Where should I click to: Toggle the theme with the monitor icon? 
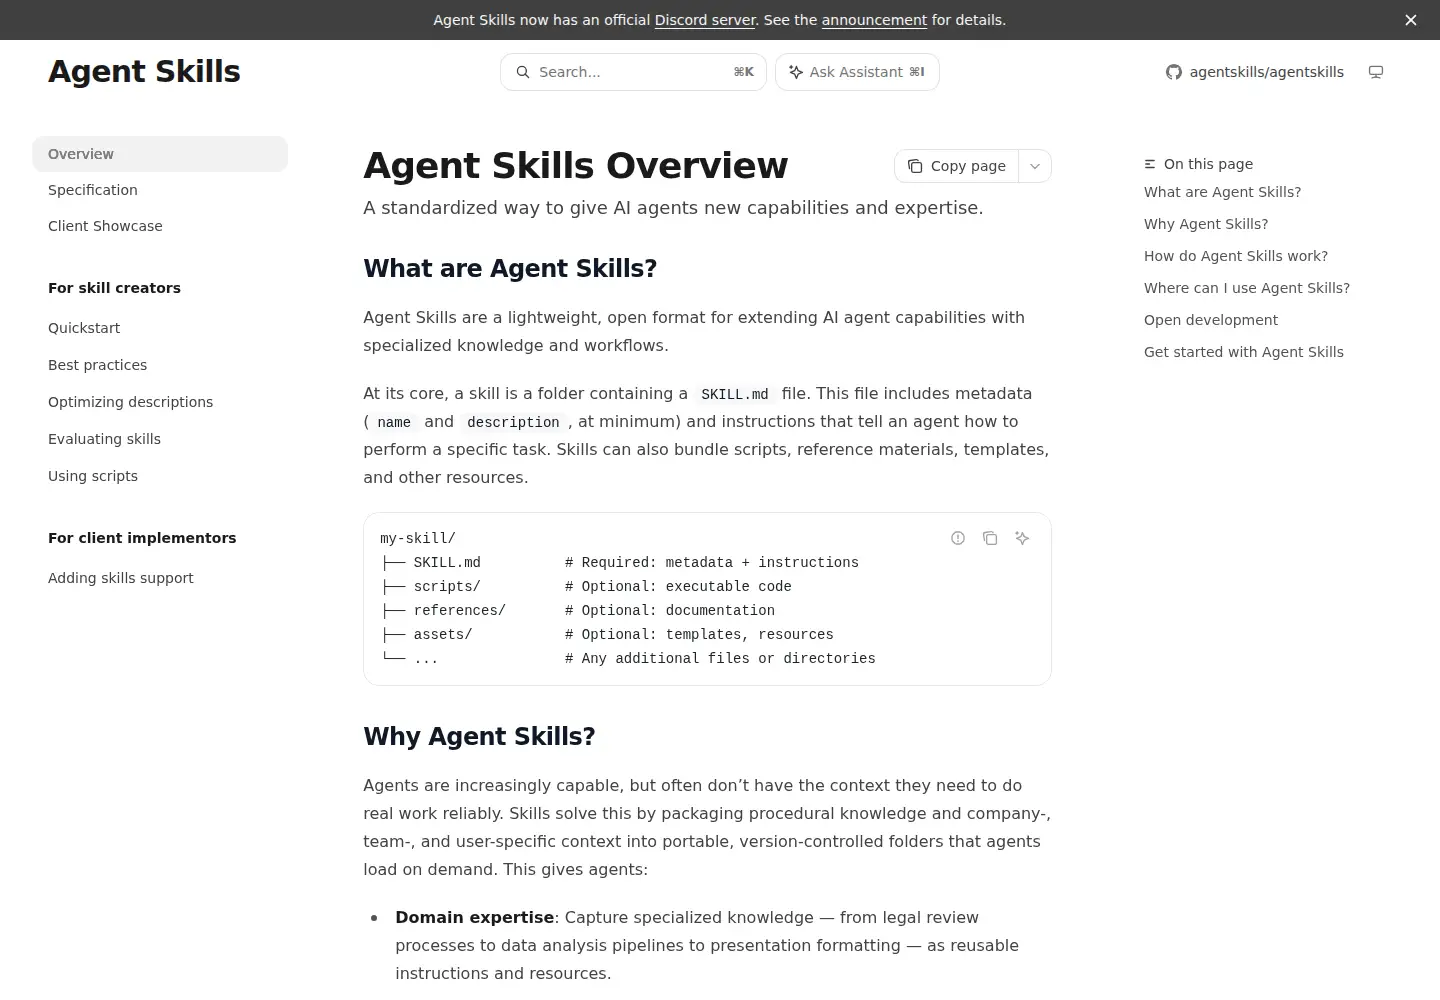1376,72
